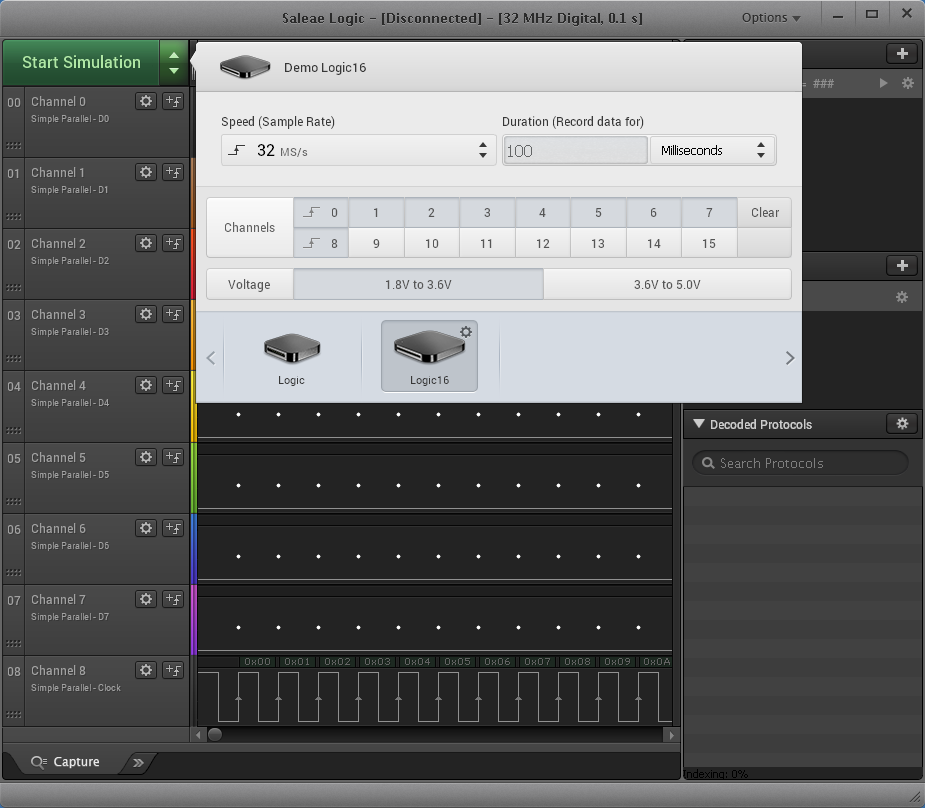The height and width of the screenshot is (808, 925).
Task: Enable channel 15 in Channels grid
Action: pyautogui.click(x=709, y=243)
